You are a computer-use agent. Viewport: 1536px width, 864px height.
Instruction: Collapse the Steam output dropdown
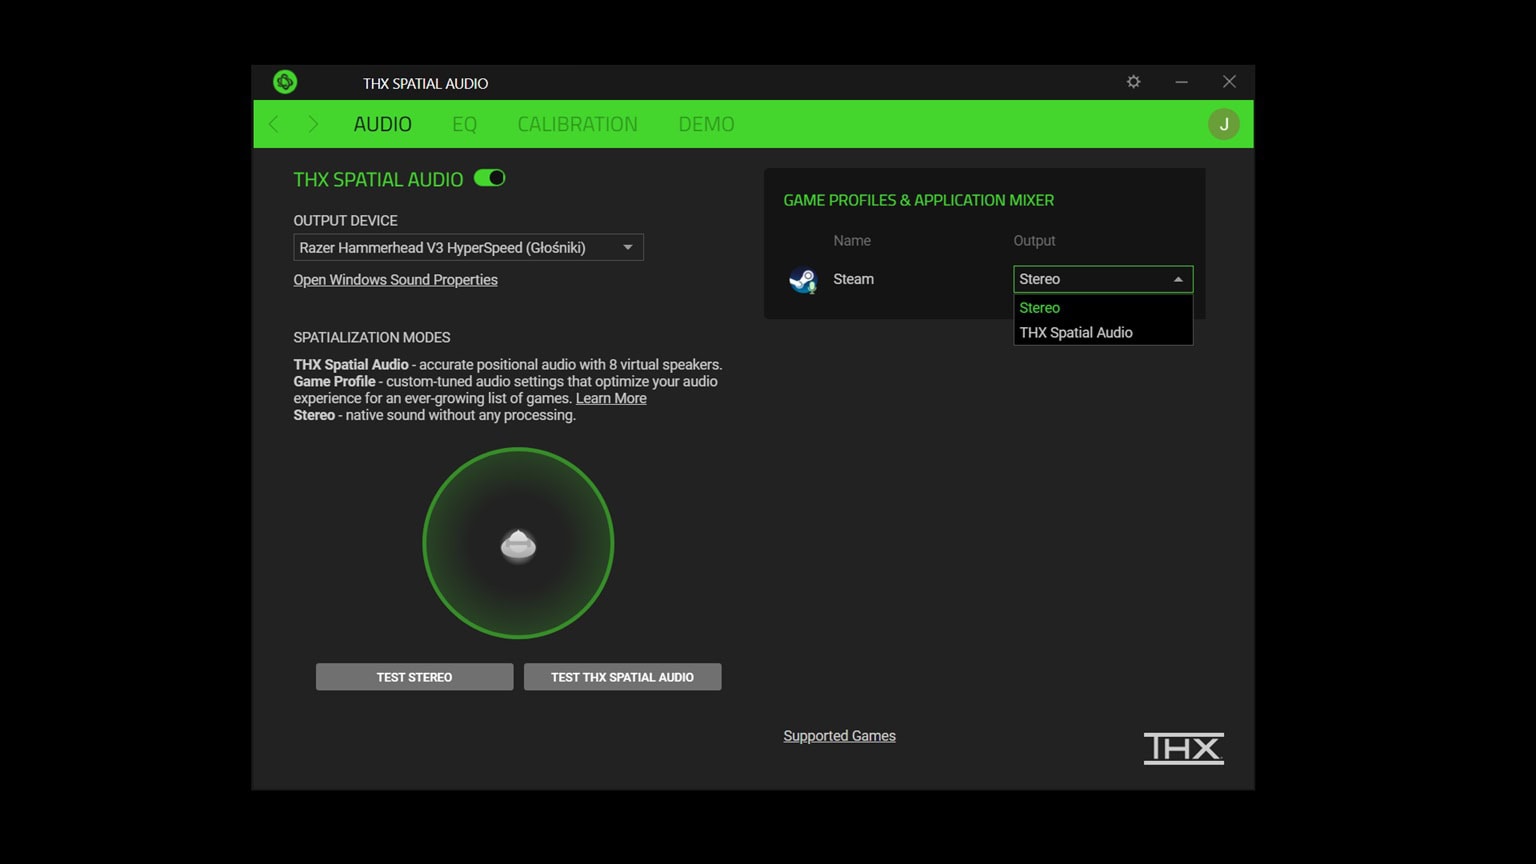pyautogui.click(x=1103, y=279)
